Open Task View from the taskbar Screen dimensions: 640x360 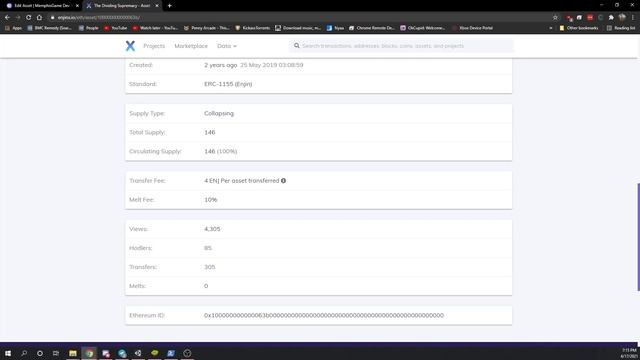tap(56, 353)
